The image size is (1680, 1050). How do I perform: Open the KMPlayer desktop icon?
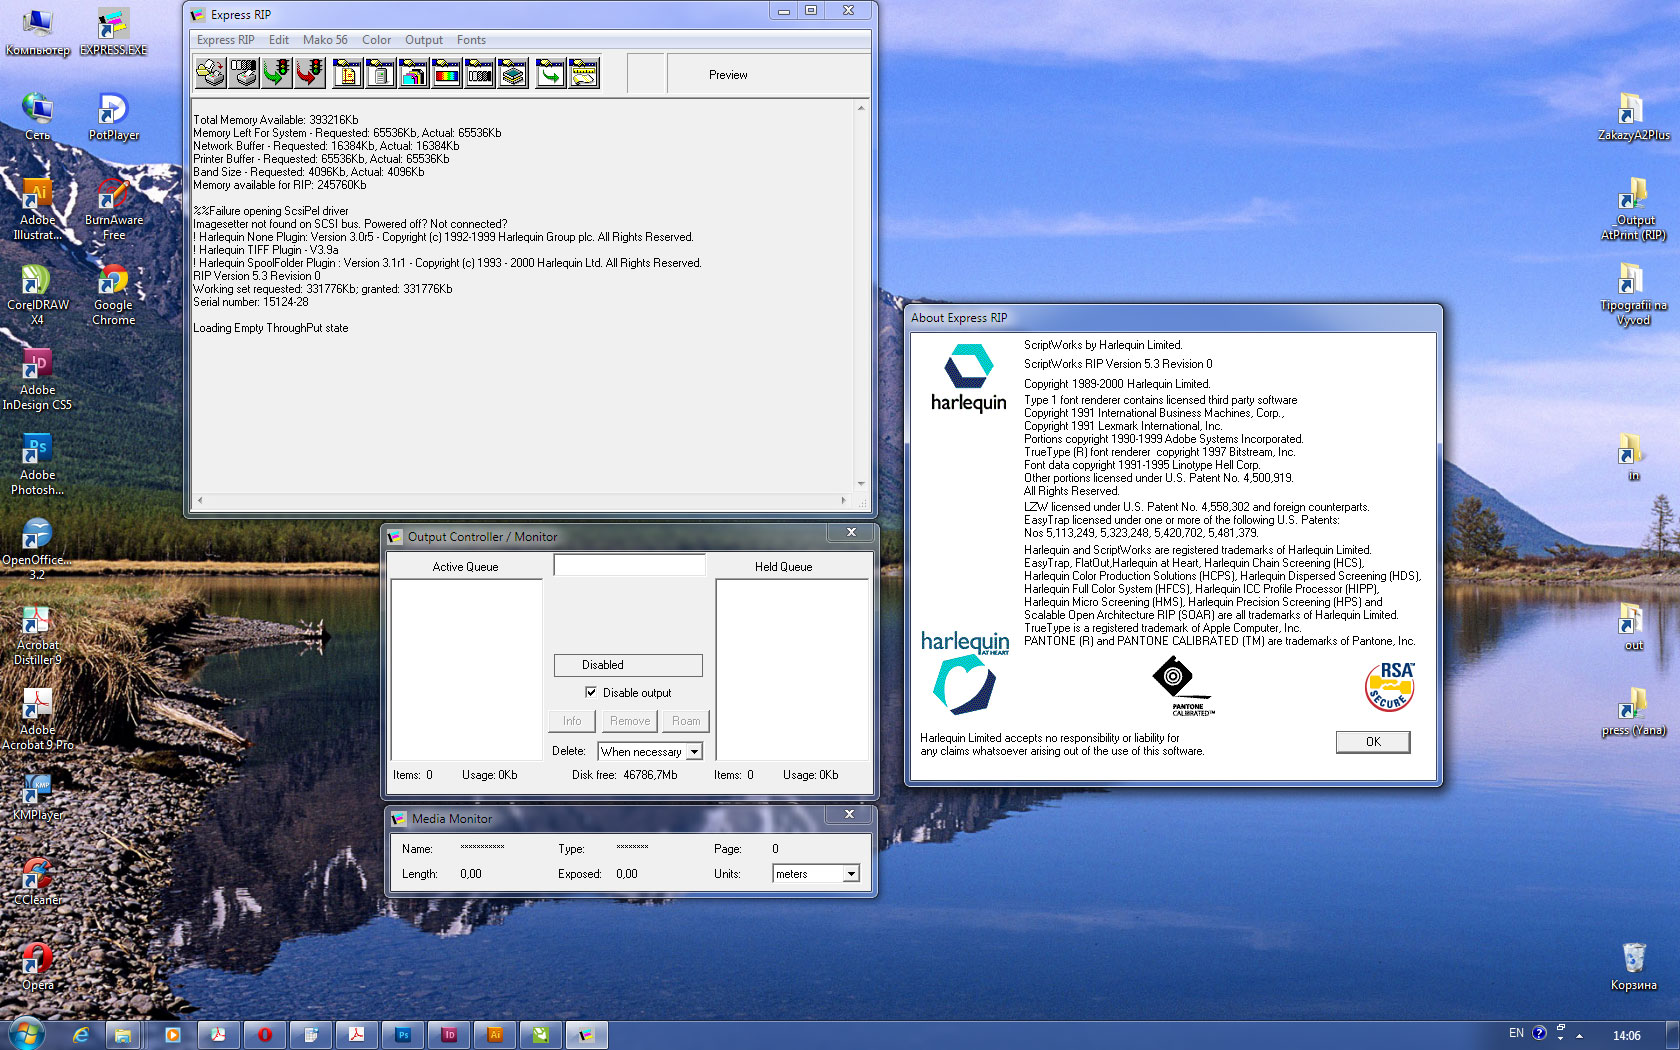click(x=37, y=796)
